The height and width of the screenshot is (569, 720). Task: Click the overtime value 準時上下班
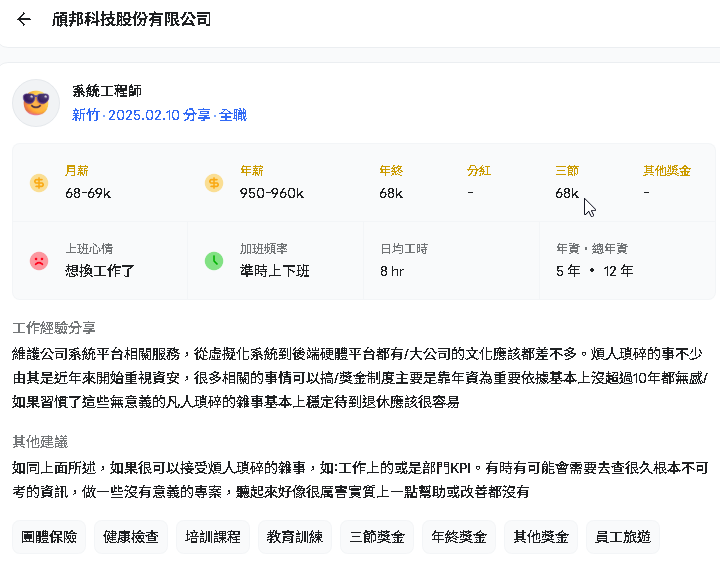pos(275,271)
